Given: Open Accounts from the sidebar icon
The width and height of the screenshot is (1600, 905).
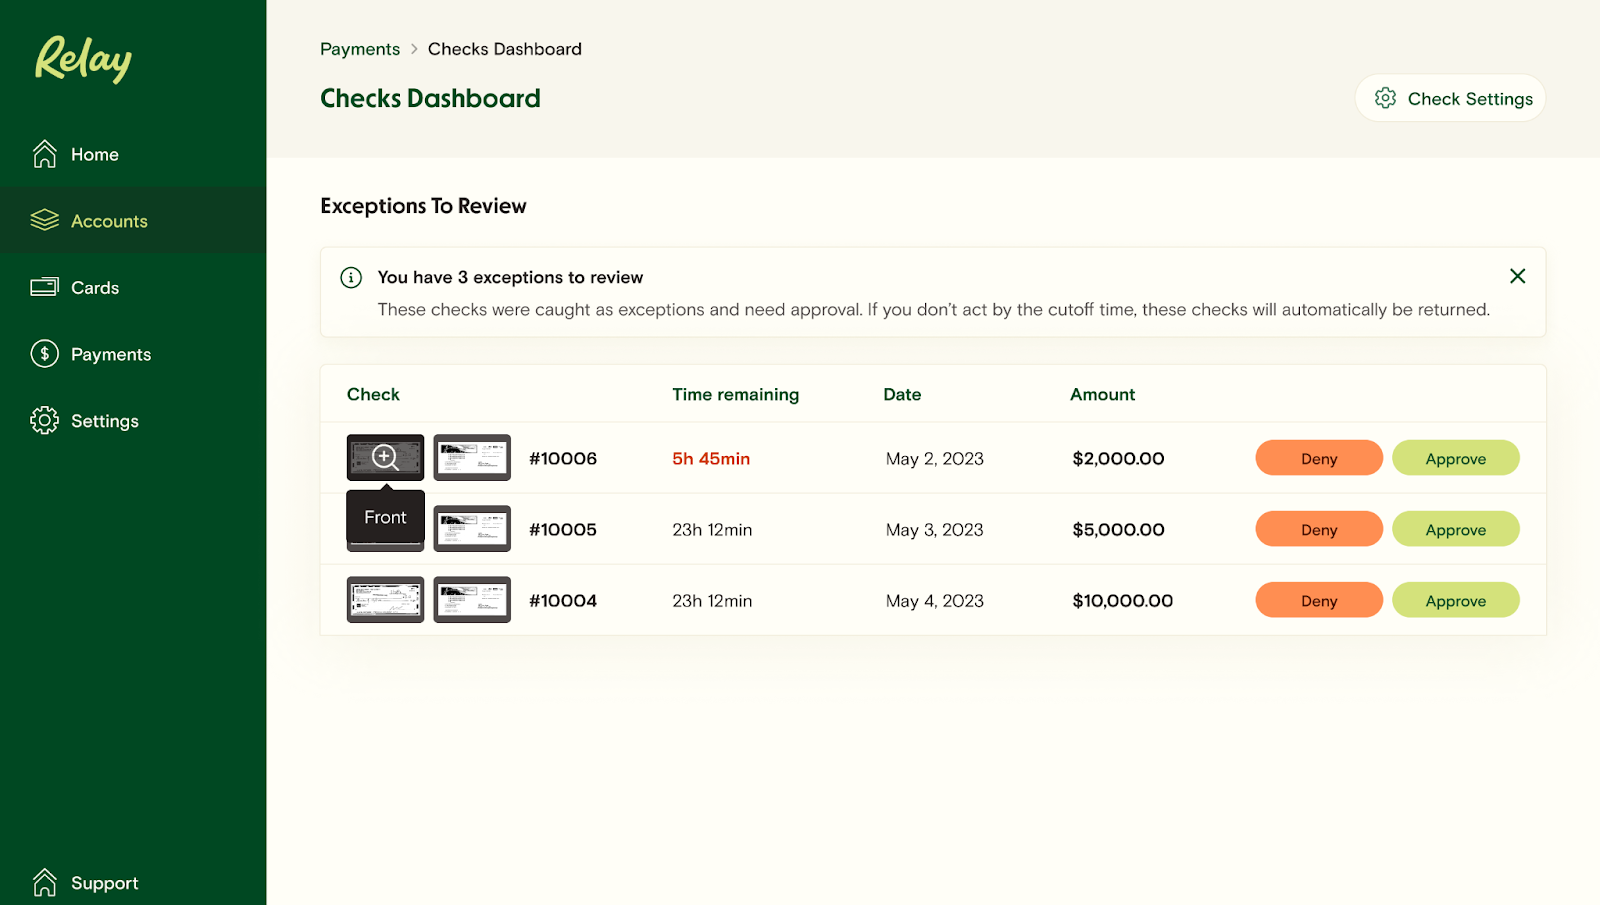Looking at the screenshot, I should coord(44,220).
